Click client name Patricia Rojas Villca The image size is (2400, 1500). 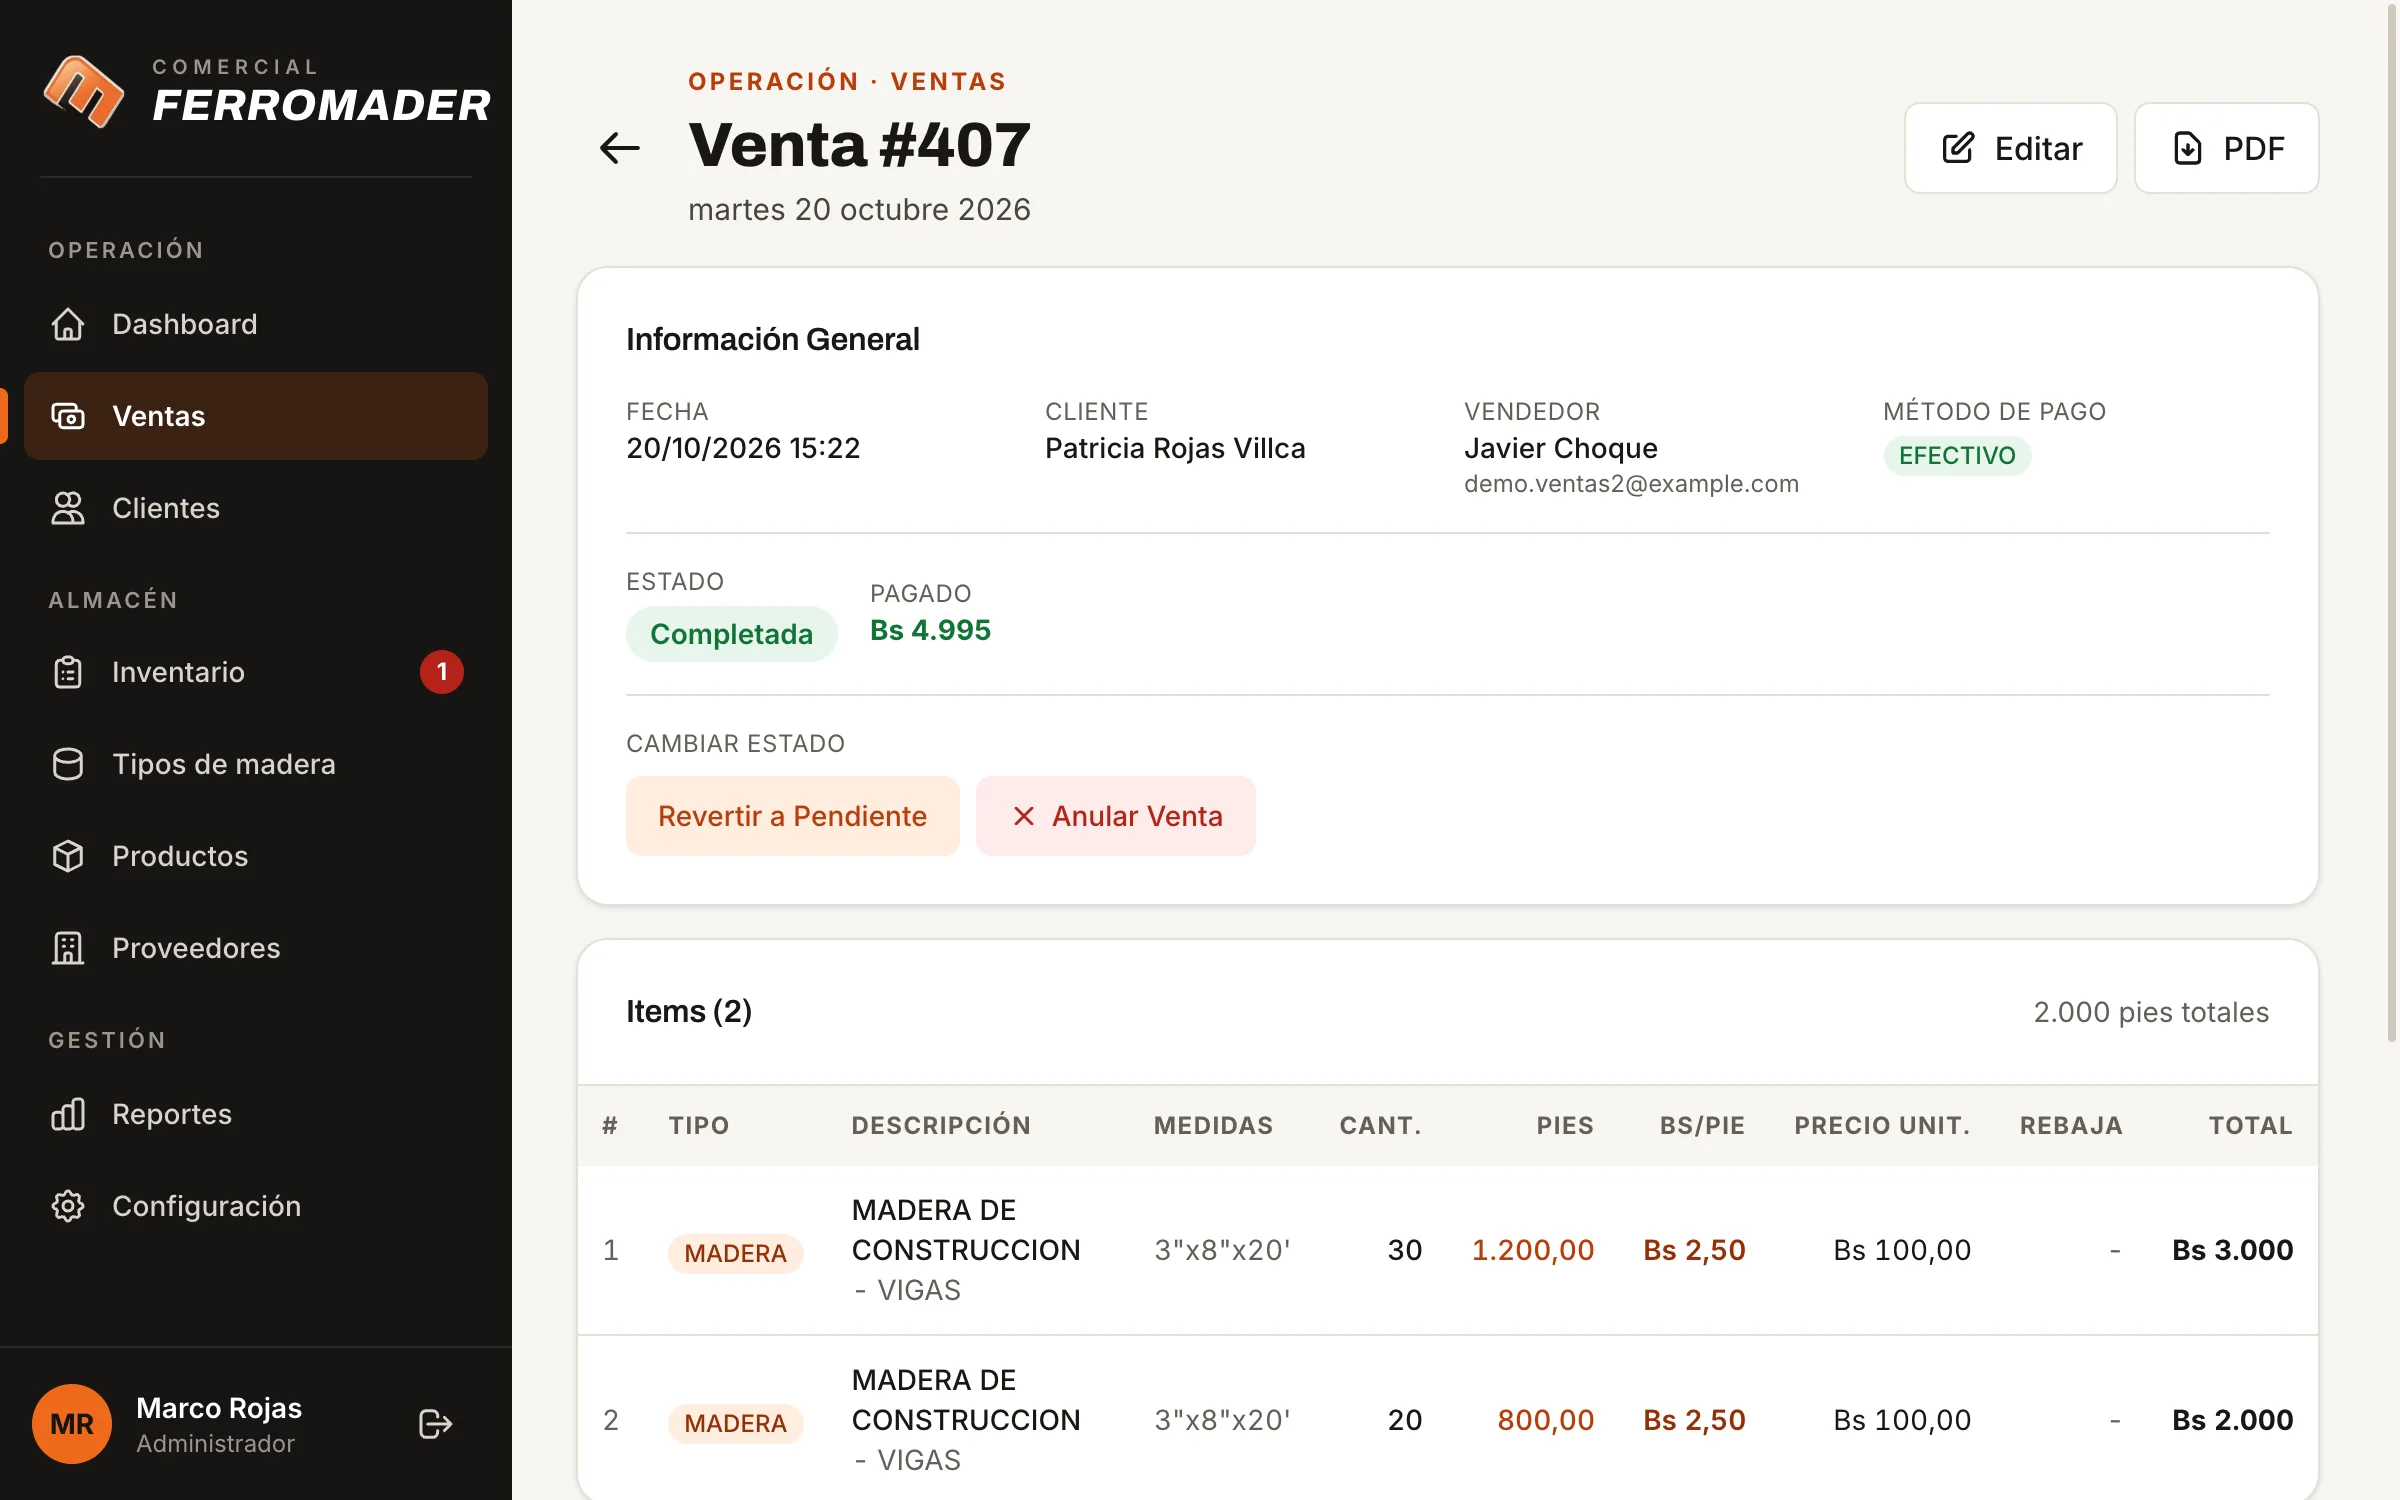[x=1175, y=448]
